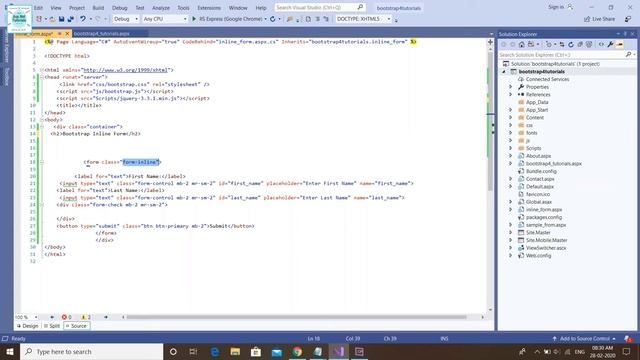Open the DOCTYPE: XHTML5 dropdown
Viewport: 640px width, 360px height.
click(x=363, y=19)
